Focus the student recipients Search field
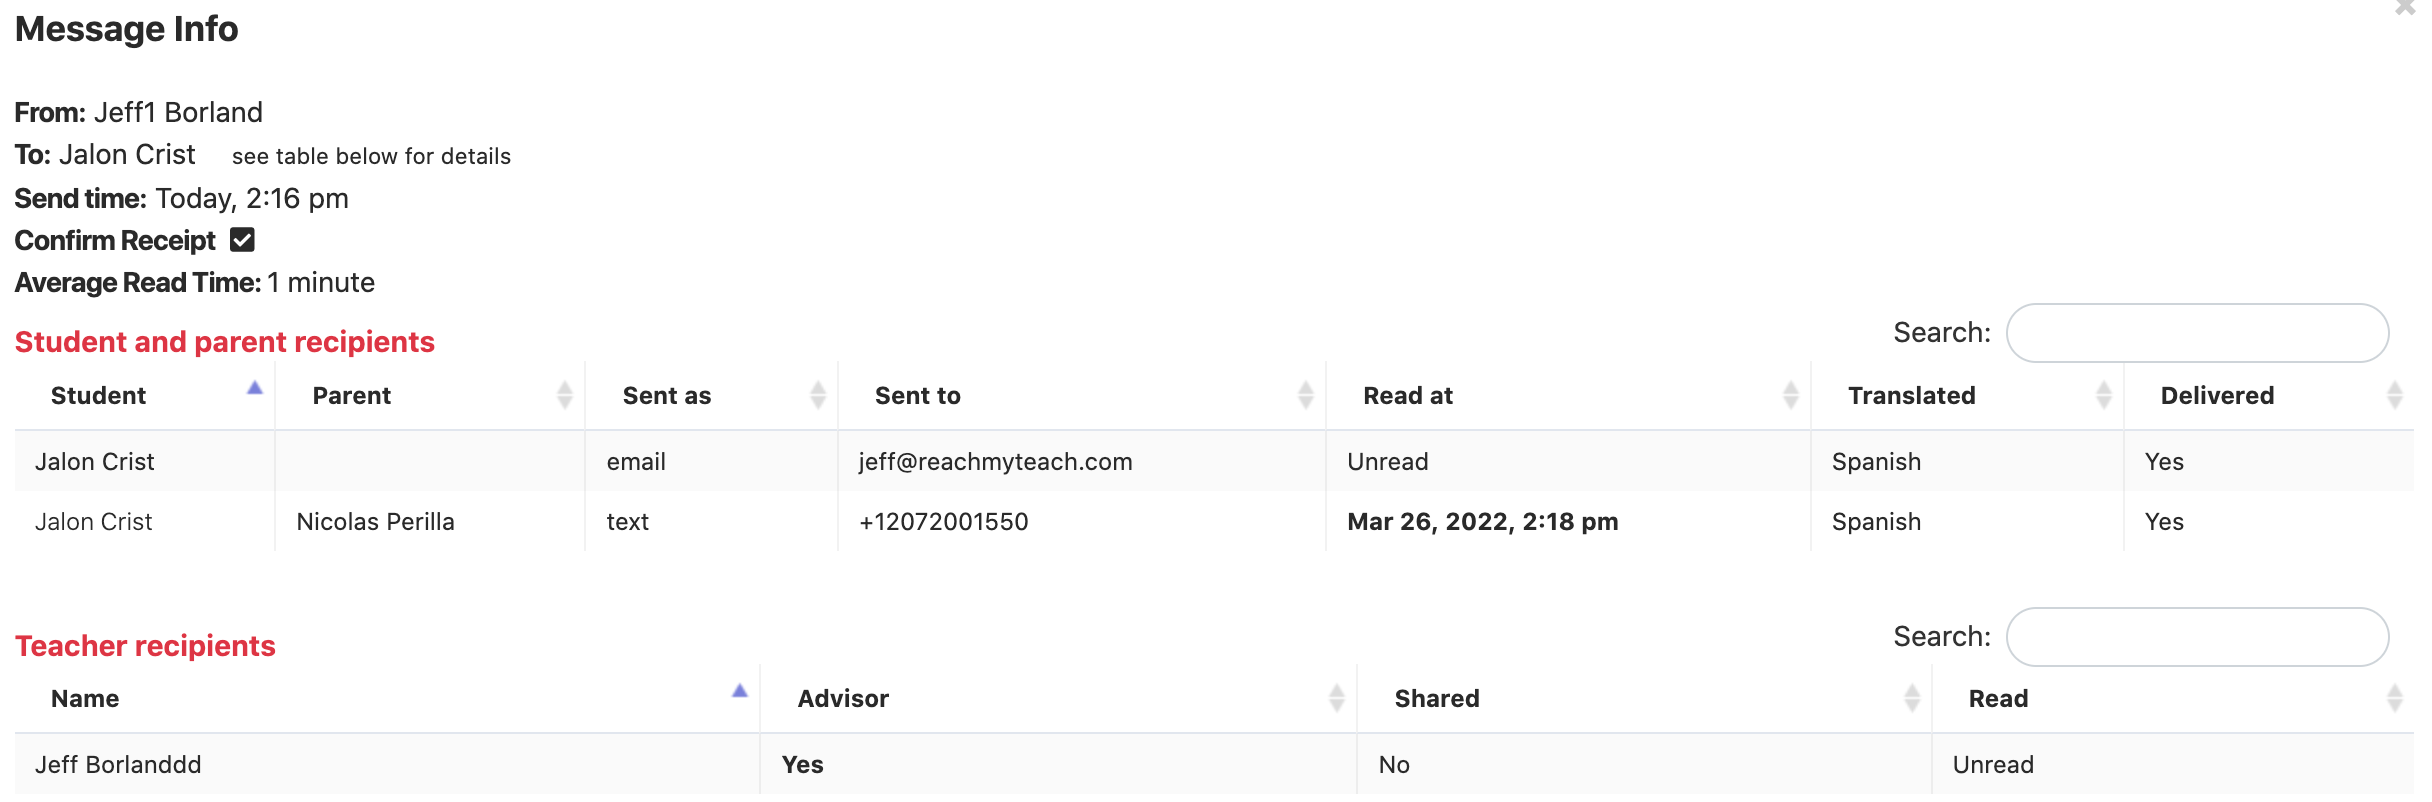Screen dimensions: 2432x802 click(x=2197, y=333)
